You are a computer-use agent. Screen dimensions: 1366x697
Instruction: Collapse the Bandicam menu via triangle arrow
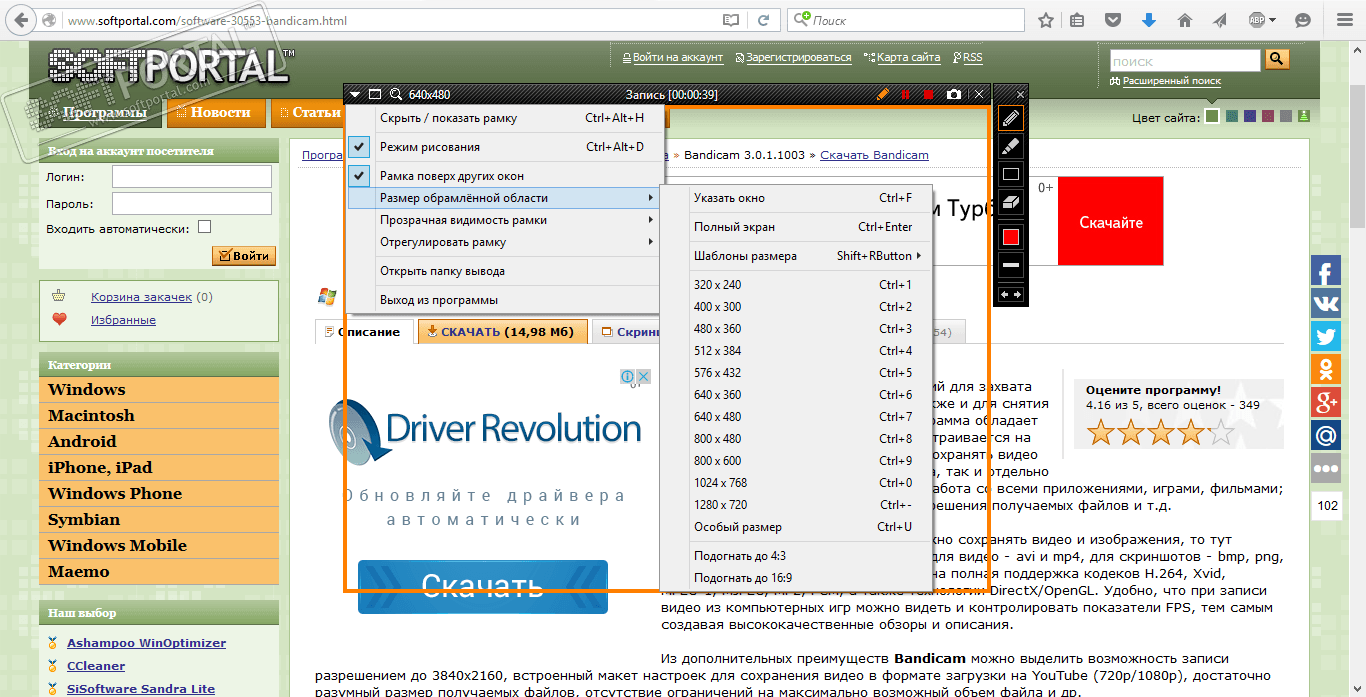tap(355, 95)
